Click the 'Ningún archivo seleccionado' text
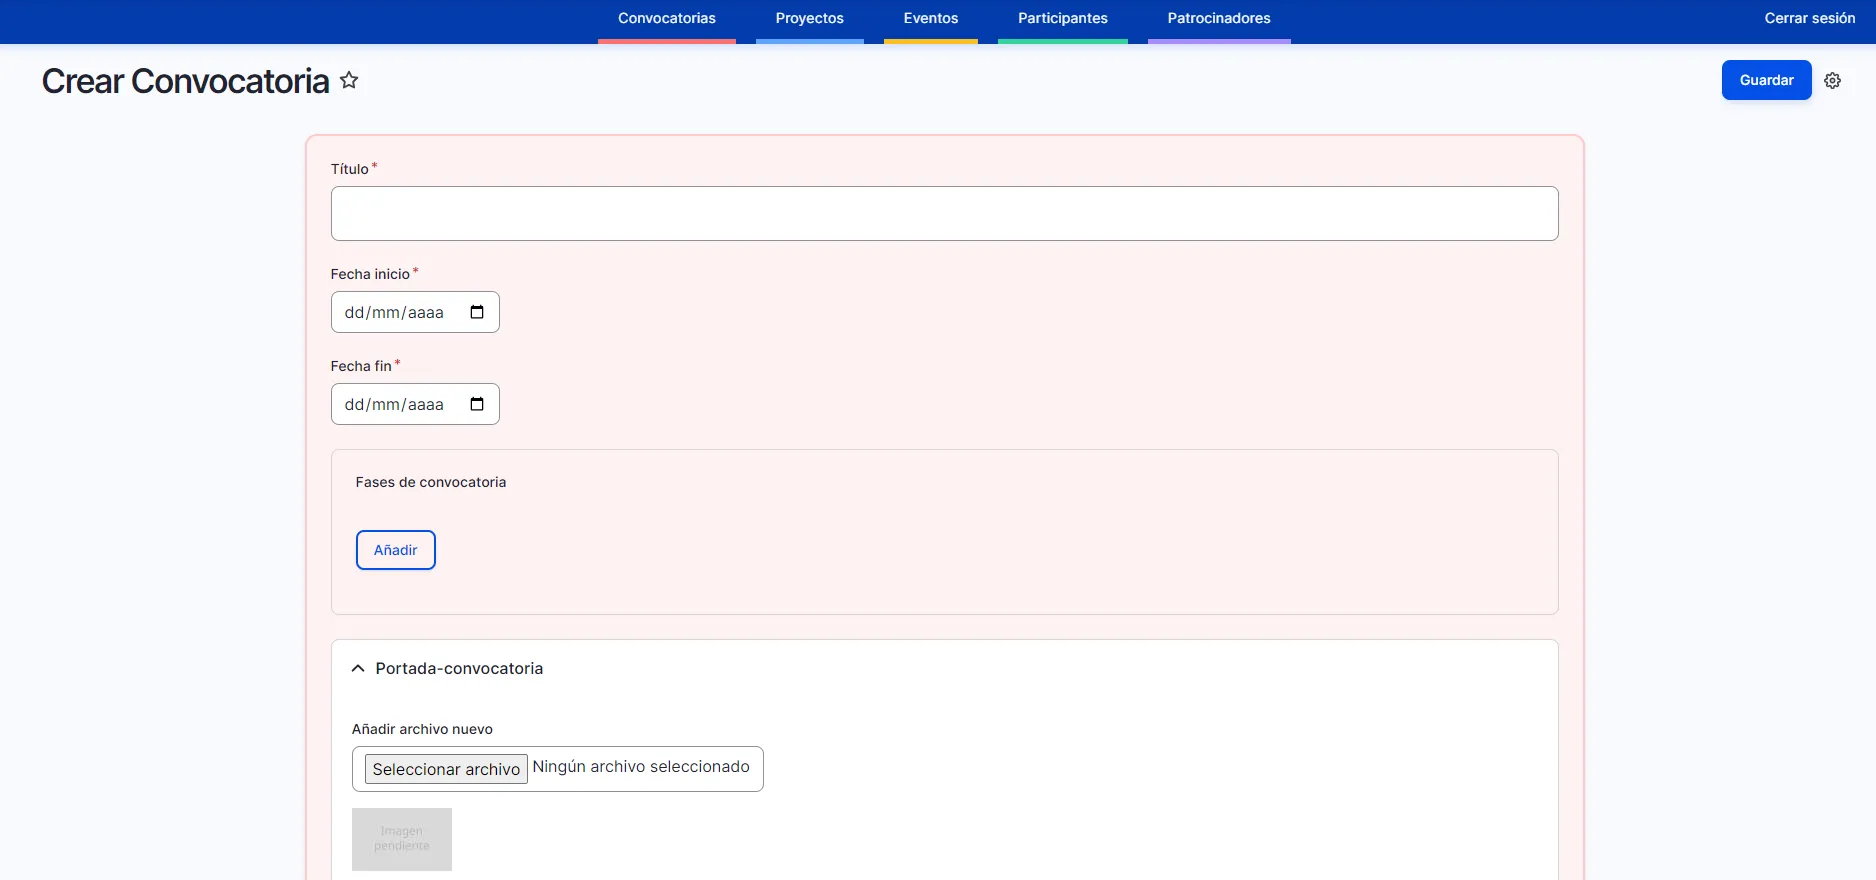 (x=641, y=767)
